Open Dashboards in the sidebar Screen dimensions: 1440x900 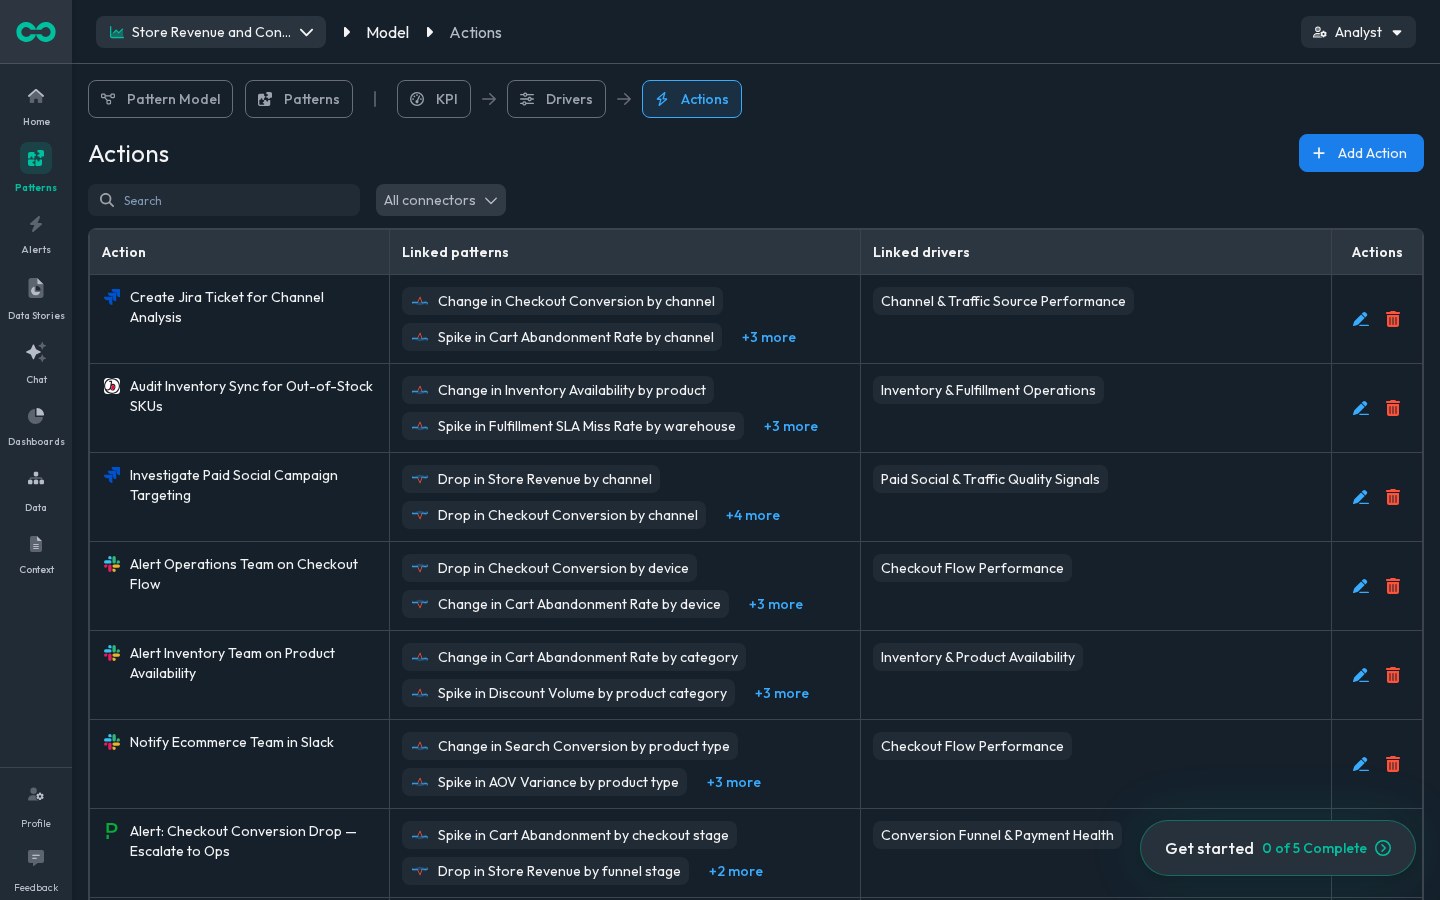click(36, 426)
